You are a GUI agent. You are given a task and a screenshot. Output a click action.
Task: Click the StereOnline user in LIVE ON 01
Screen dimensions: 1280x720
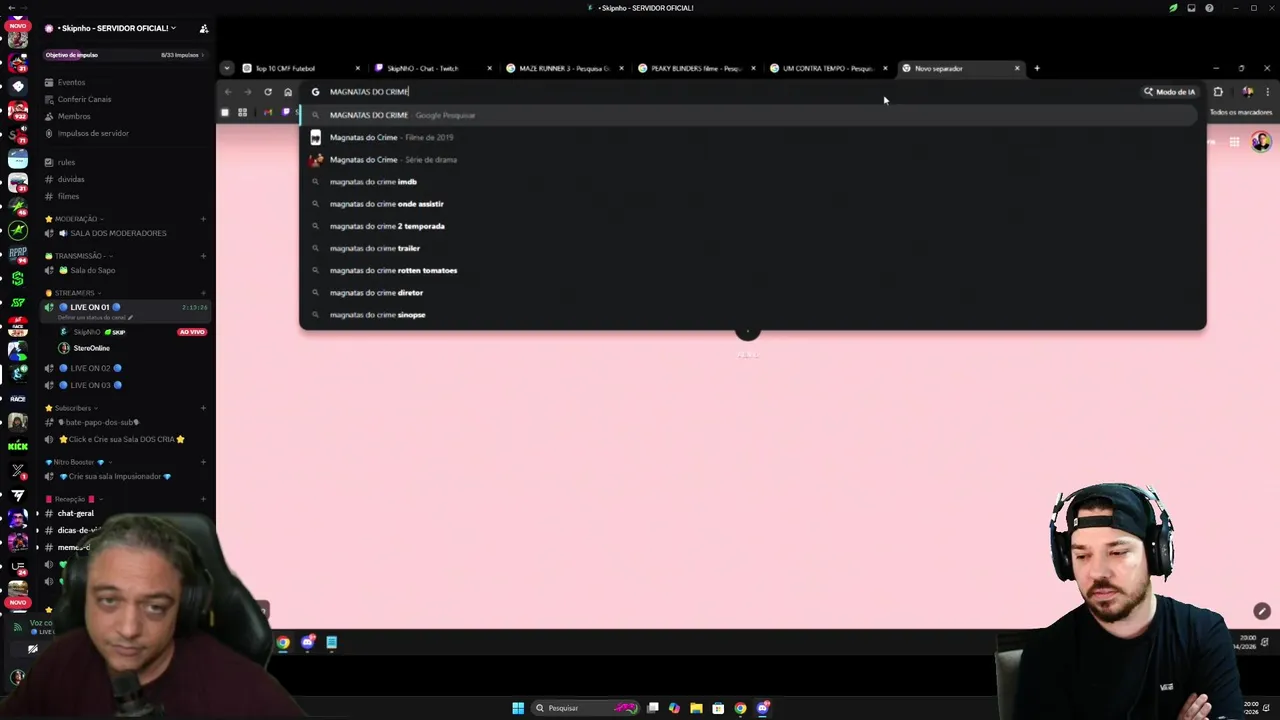coord(91,348)
